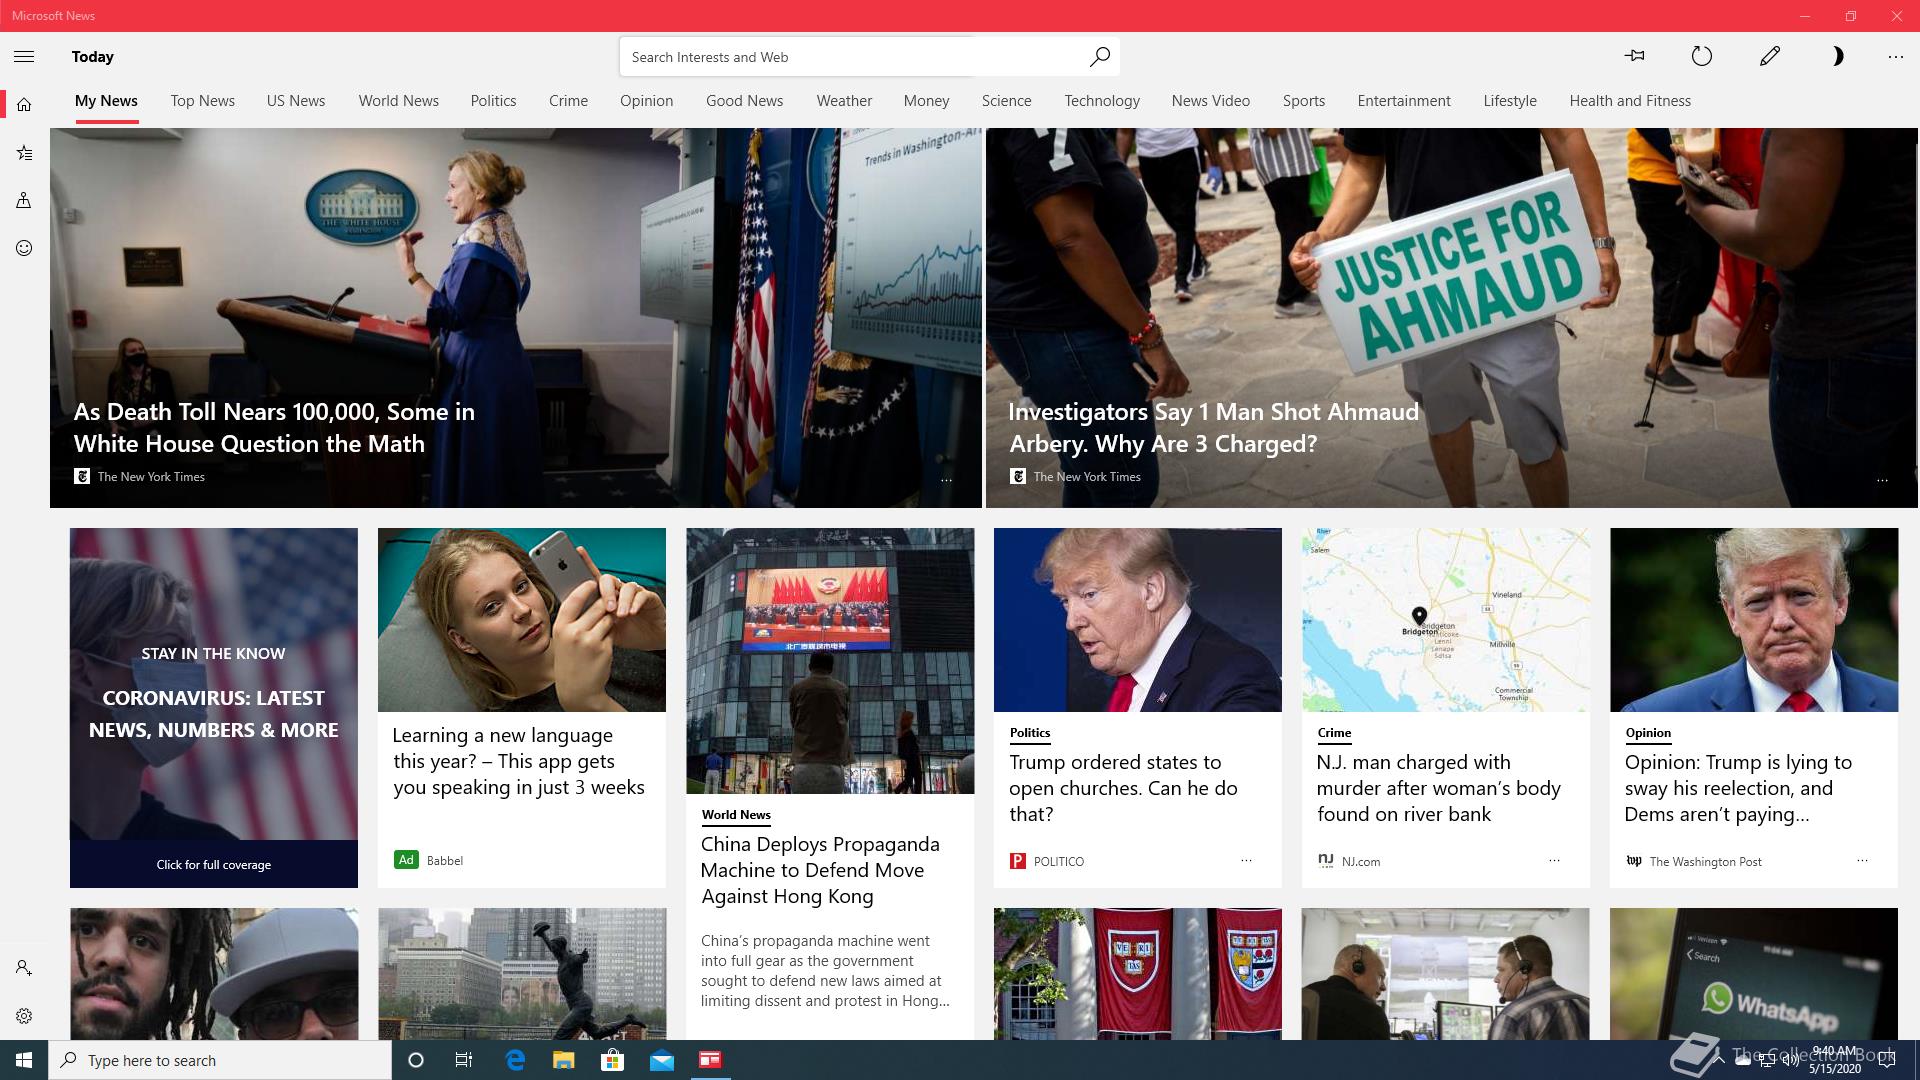Open the Investigators Say 1 Man Shot headline

point(1213,428)
